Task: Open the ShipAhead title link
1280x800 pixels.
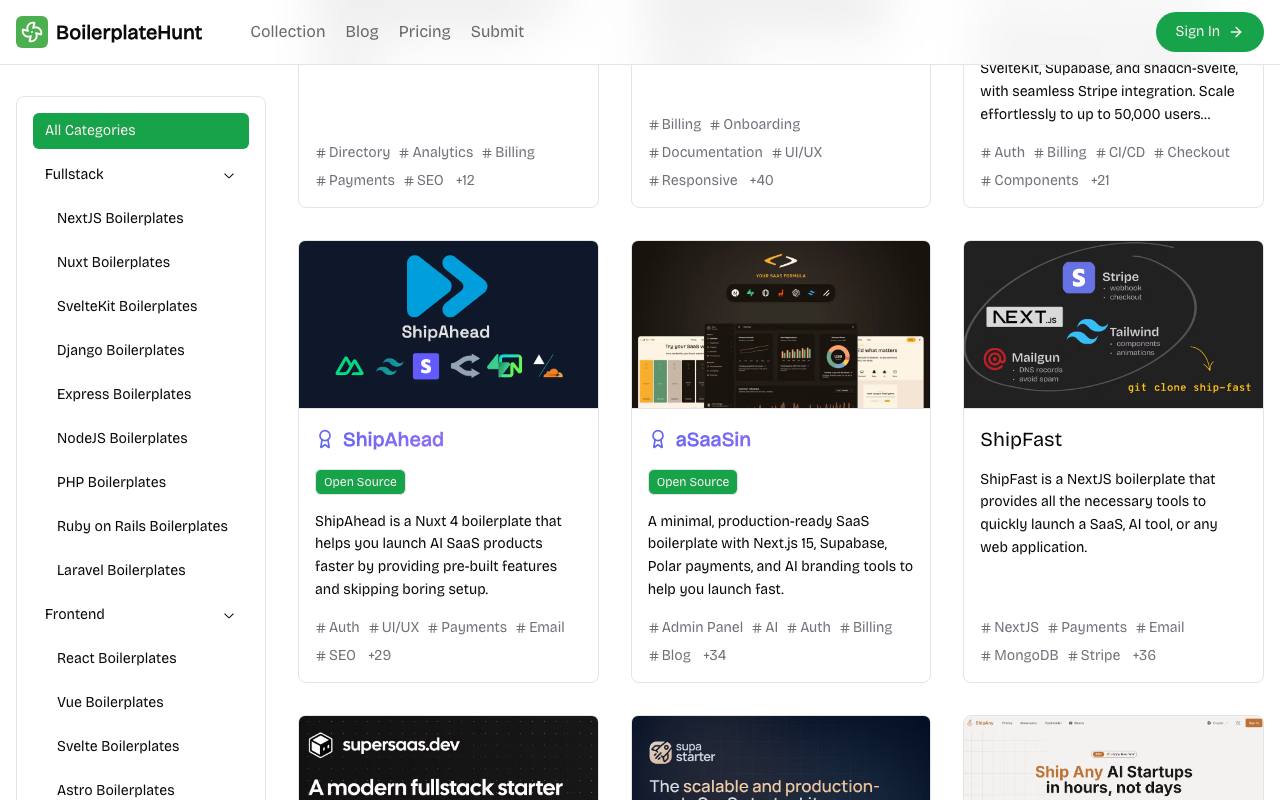Action: tap(393, 439)
